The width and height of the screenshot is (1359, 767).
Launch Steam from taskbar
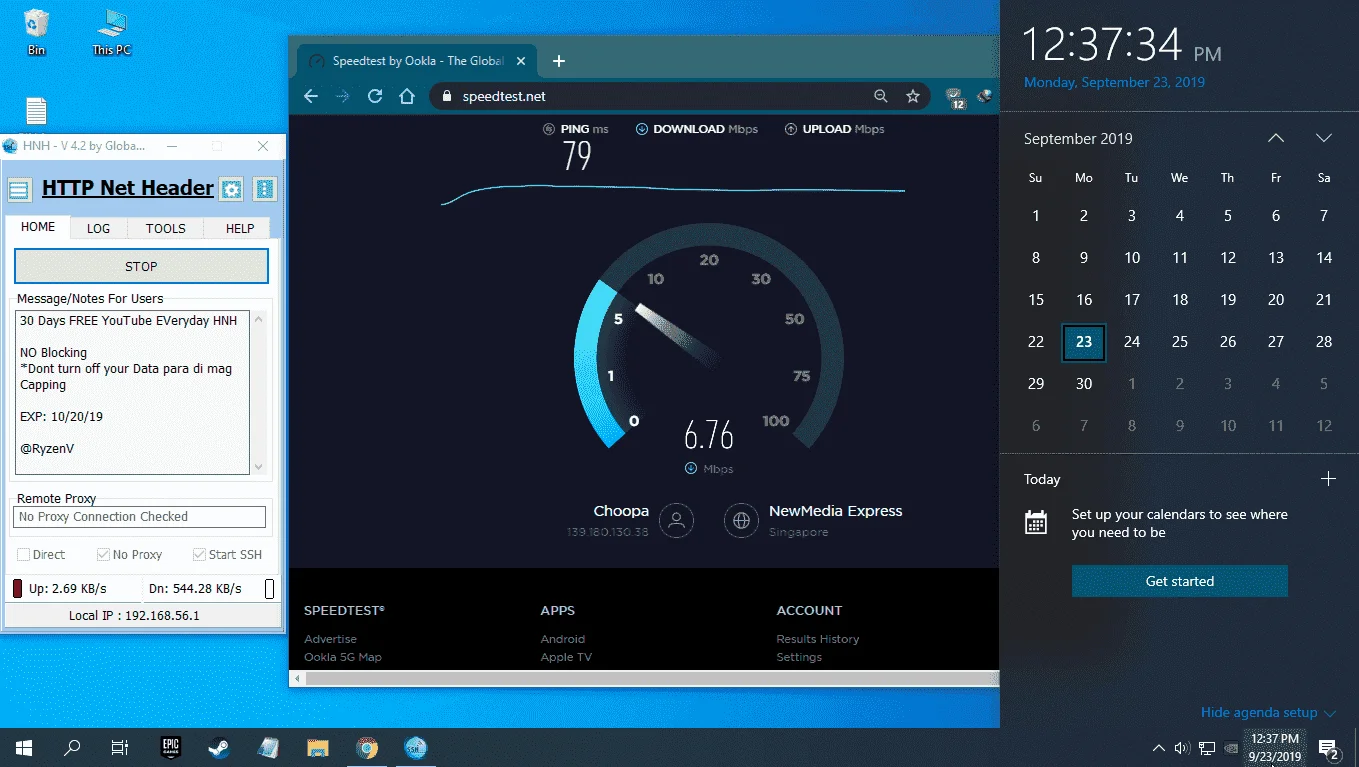219,747
